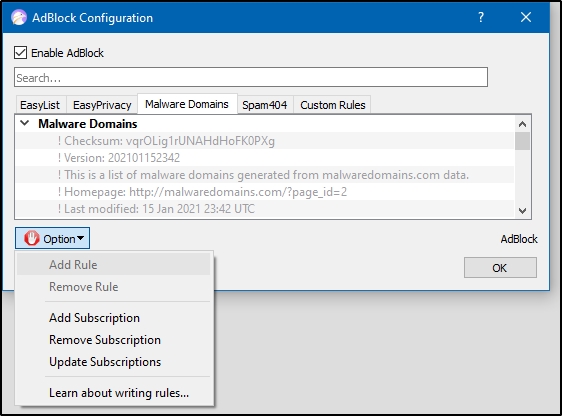Open Learn about writing rules...
562x416 pixels.
click(x=114, y=393)
